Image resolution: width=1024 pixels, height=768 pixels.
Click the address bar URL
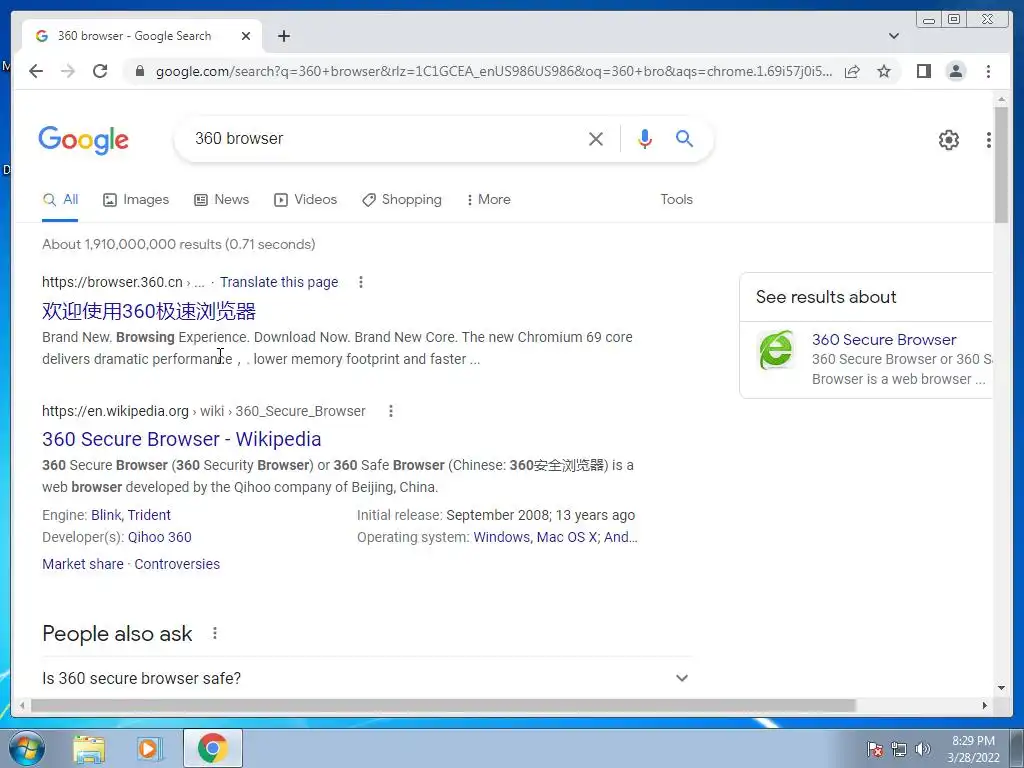coord(494,71)
